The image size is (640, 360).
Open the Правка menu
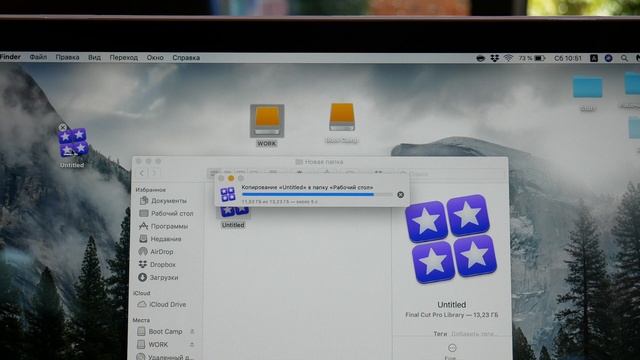(x=67, y=58)
